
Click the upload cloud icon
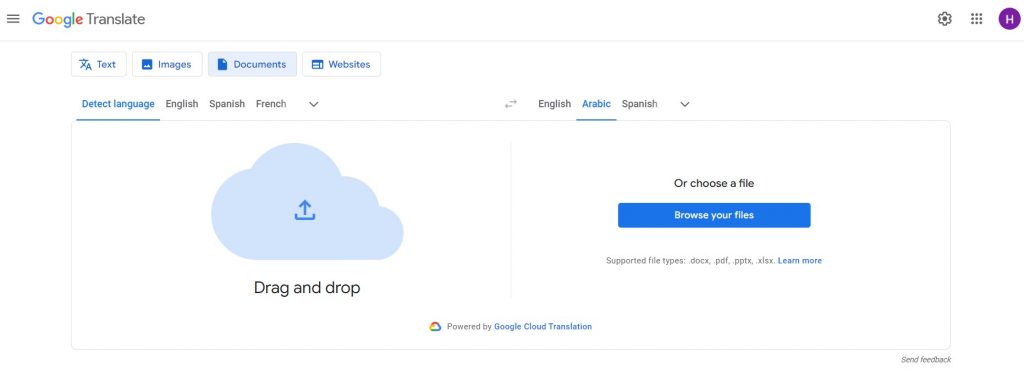pos(307,202)
